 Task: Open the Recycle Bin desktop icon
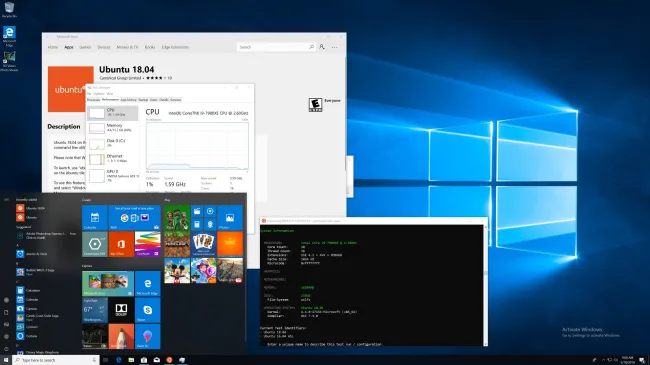click(x=9, y=10)
